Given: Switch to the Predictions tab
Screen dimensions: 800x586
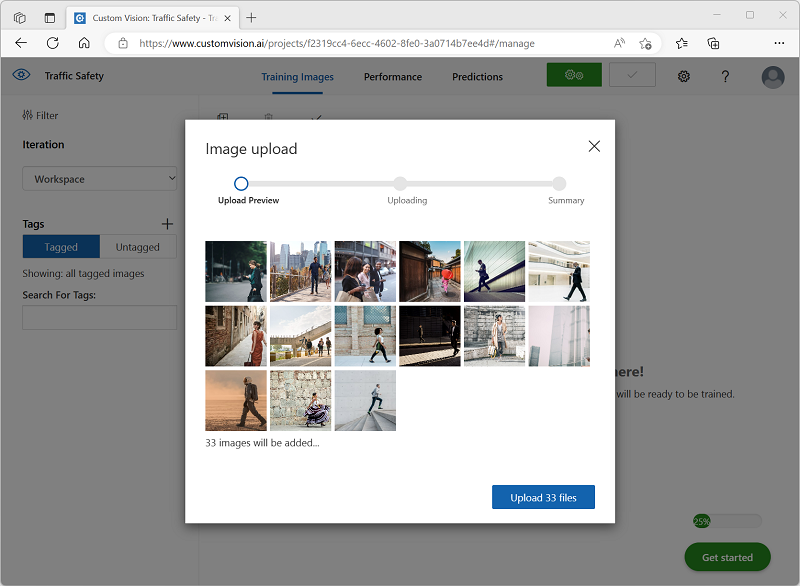Looking at the screenshot, I should [478, 77].
